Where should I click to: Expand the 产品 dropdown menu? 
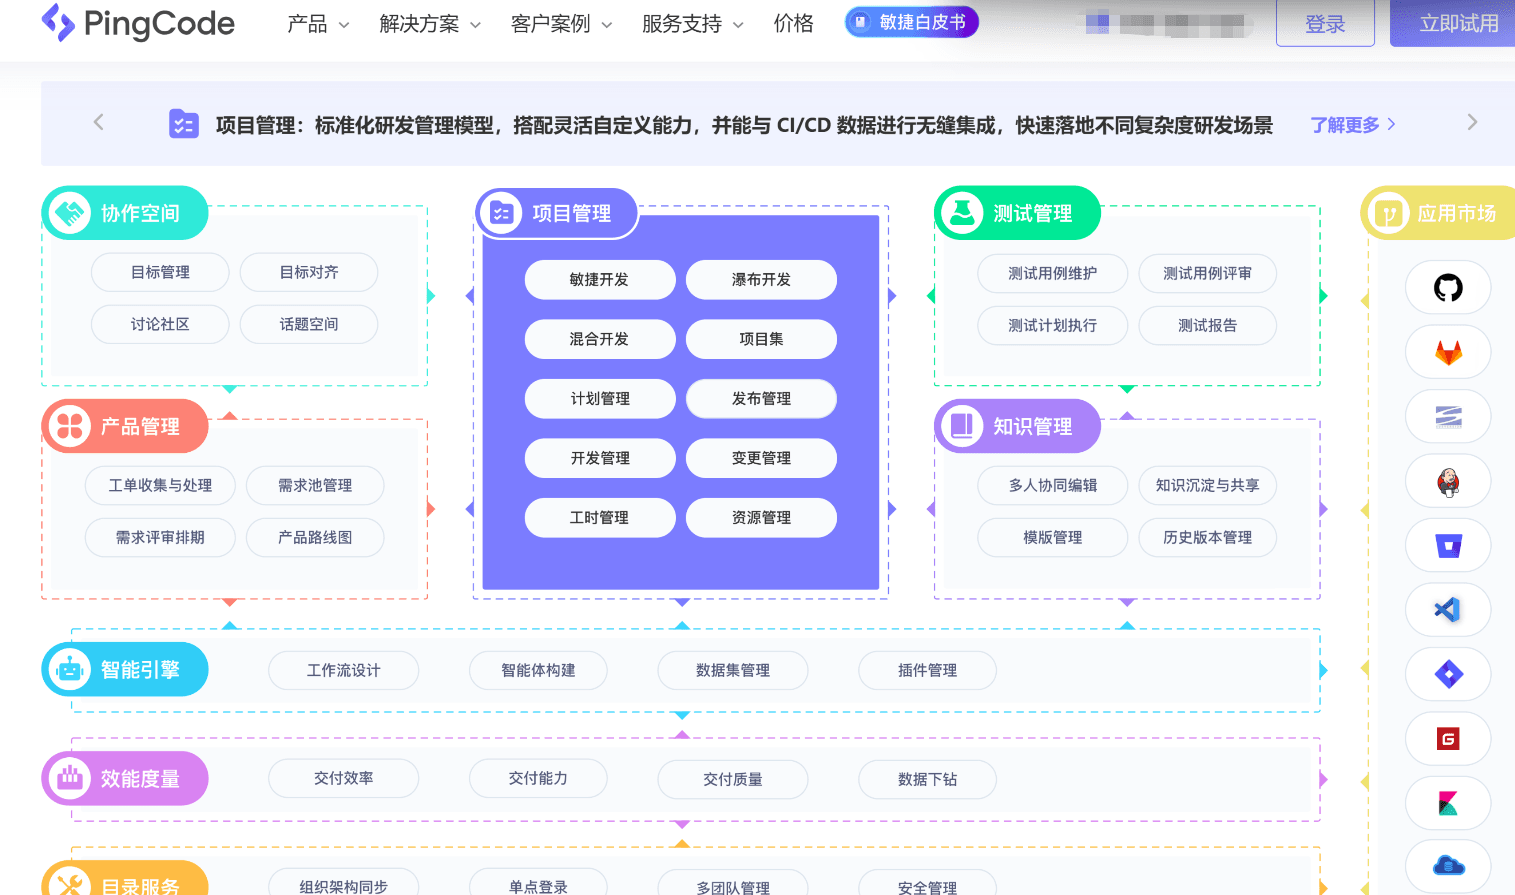click(318, 24)
